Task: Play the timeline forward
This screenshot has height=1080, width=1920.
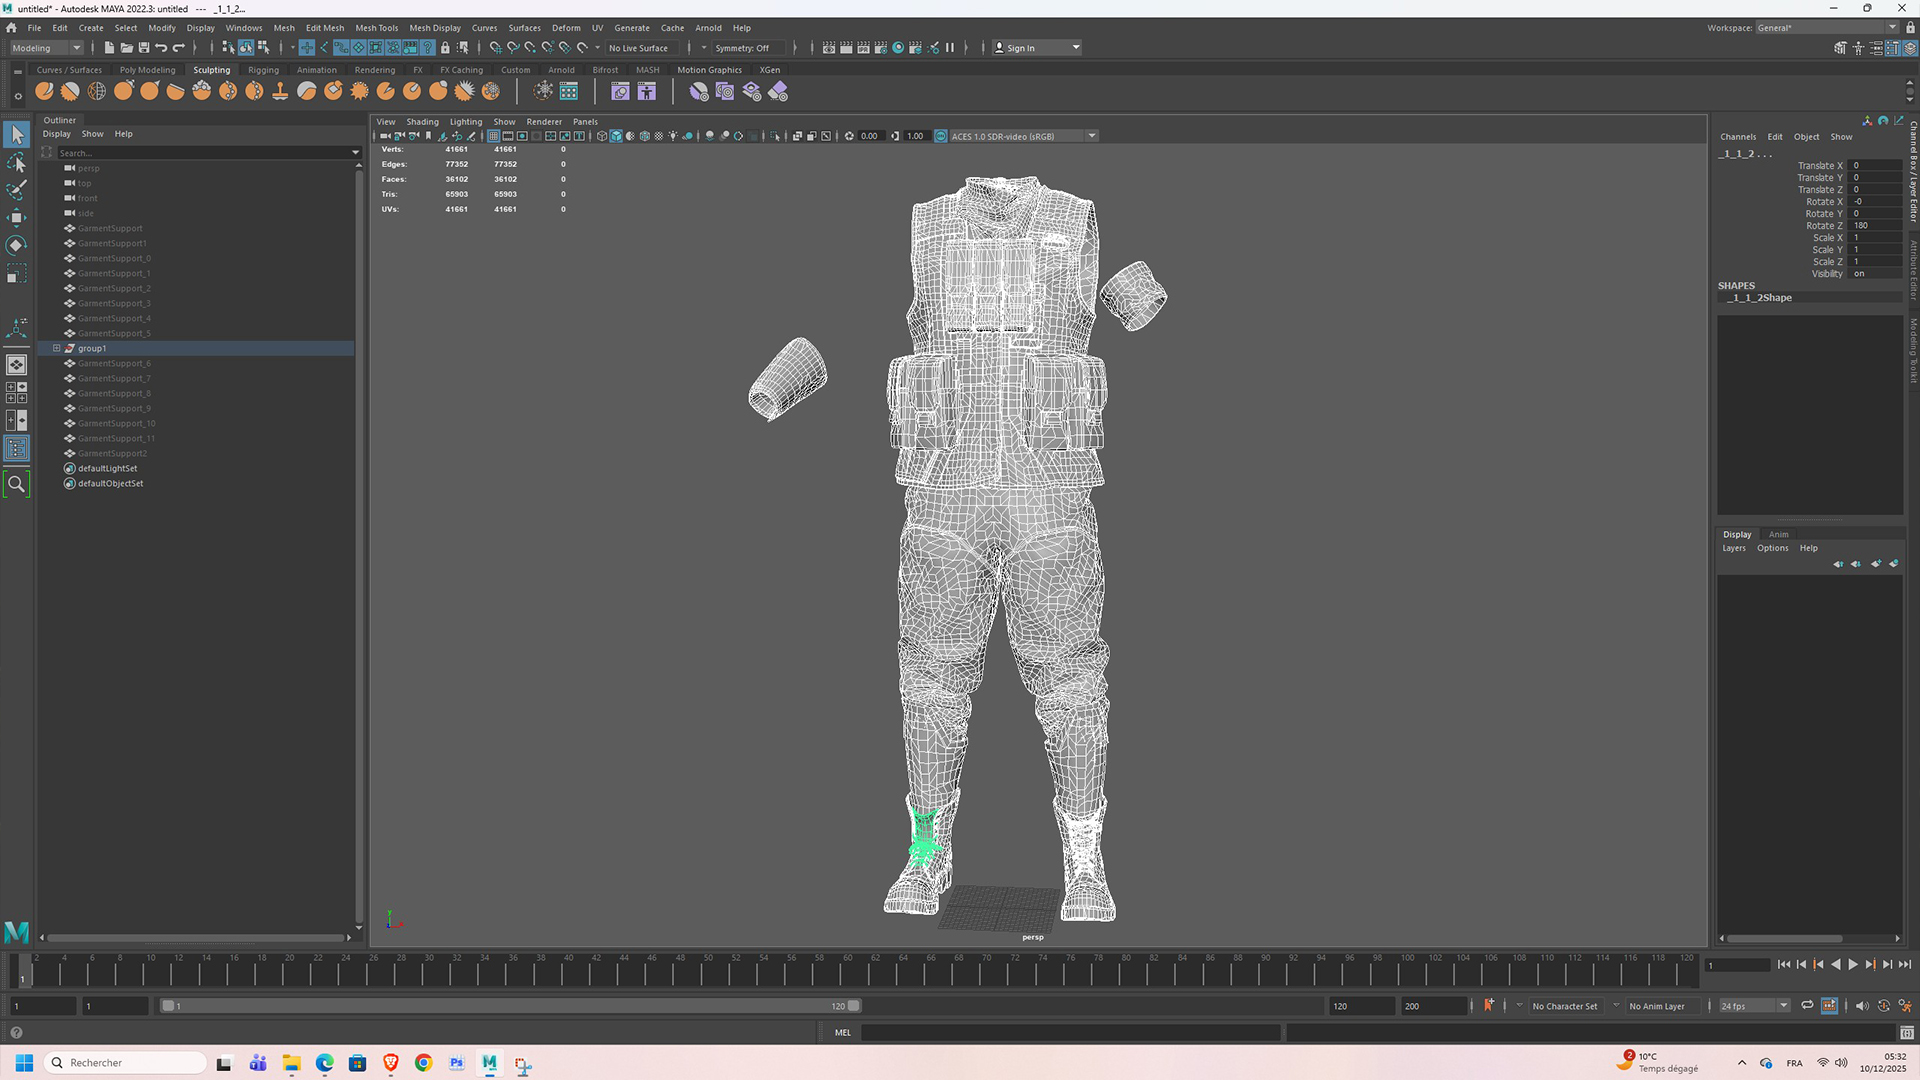Action: coord(1853,964)
